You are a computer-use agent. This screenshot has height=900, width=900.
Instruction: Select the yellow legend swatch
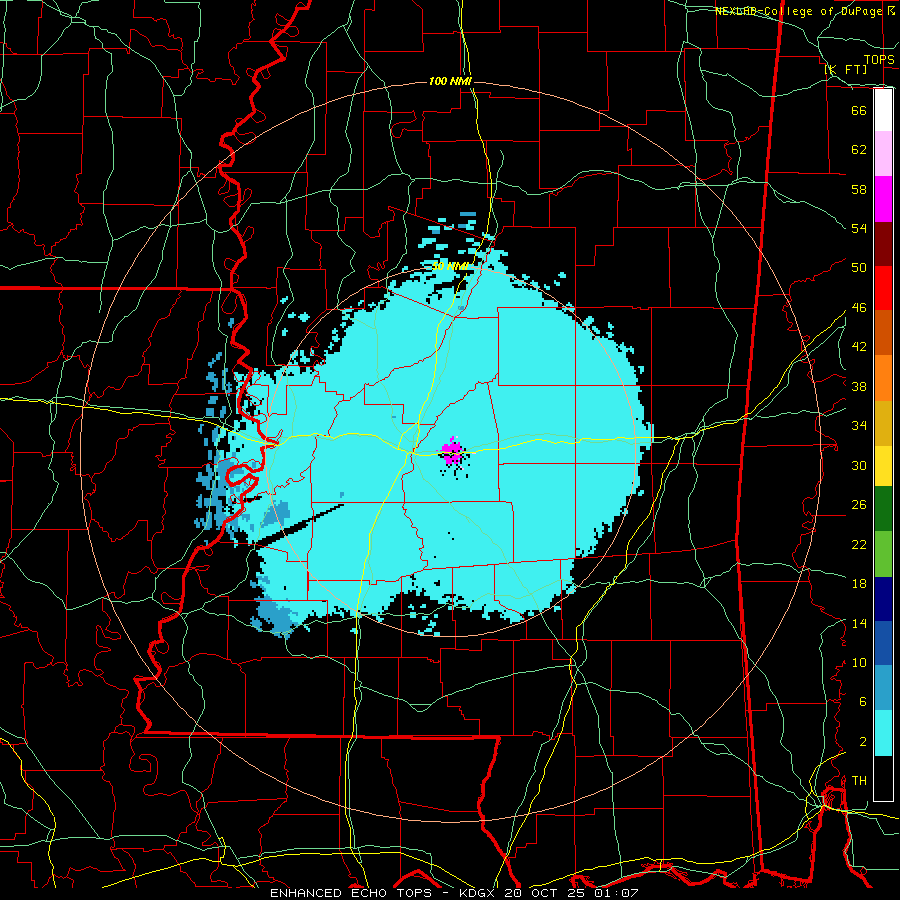click(x=883, y=465)
